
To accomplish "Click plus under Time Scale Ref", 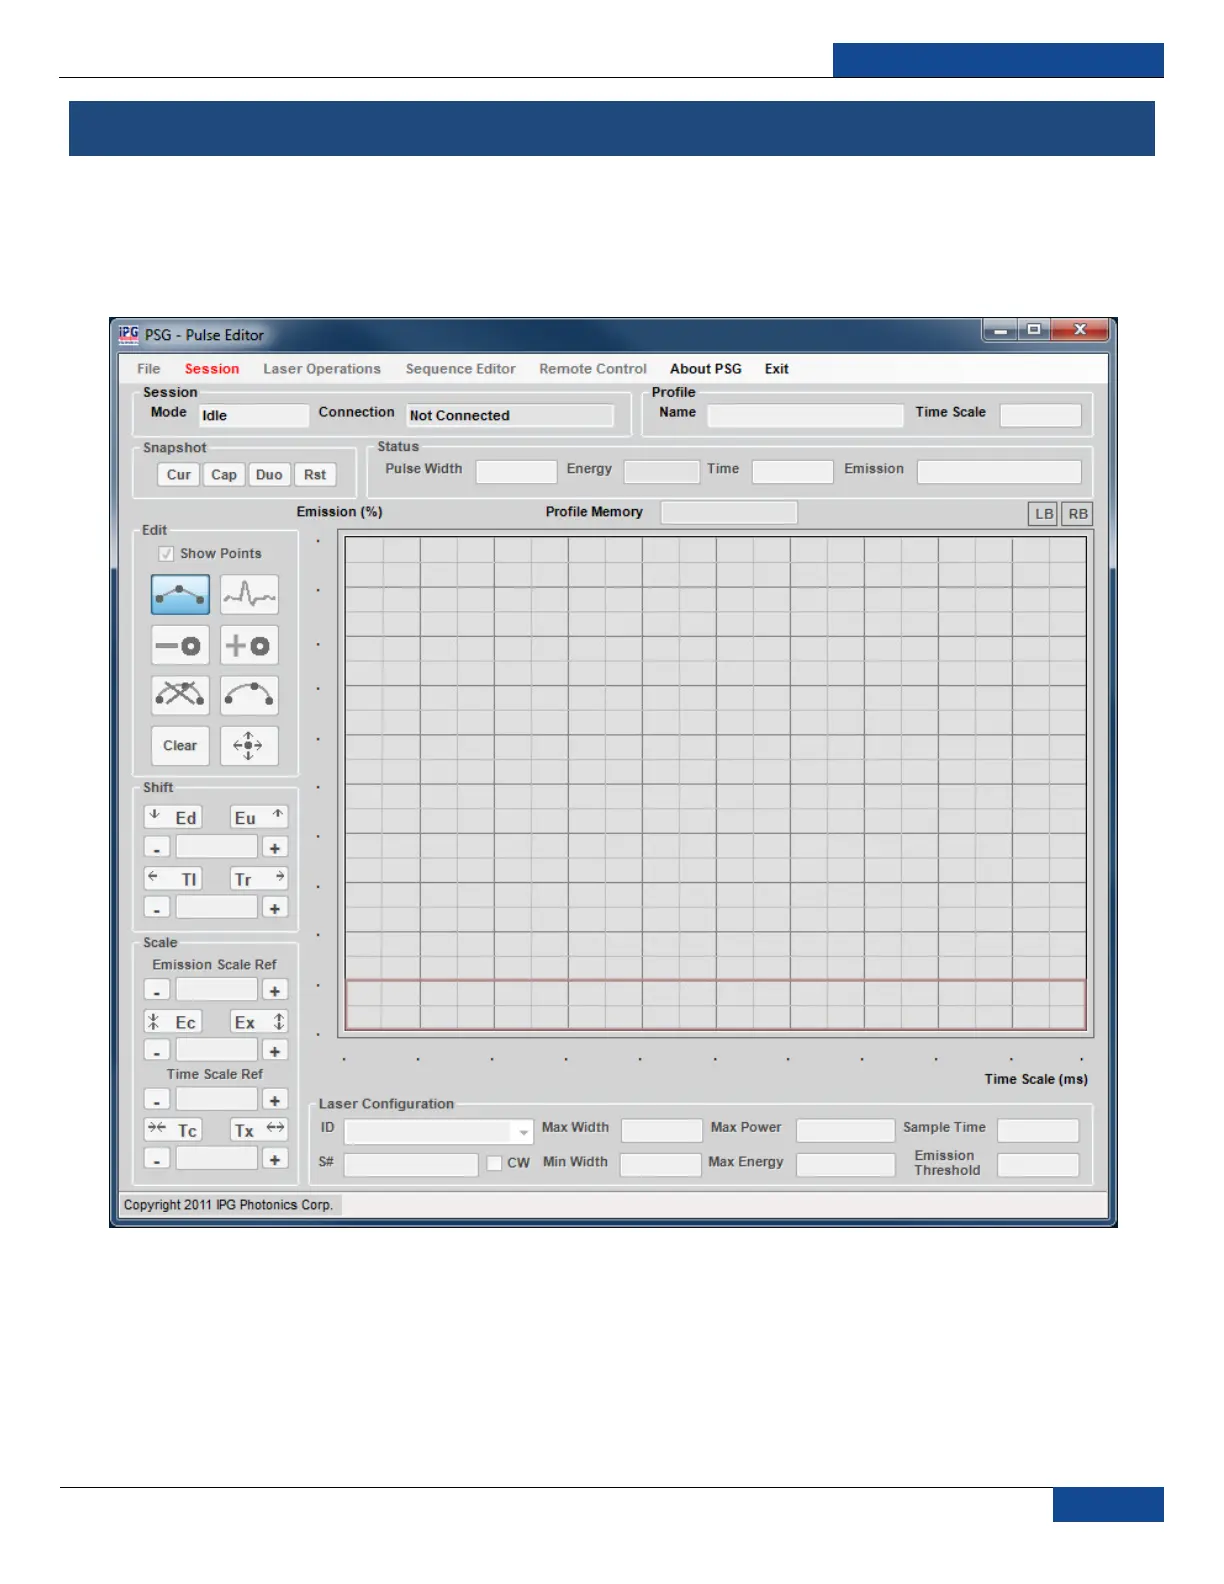I will coord(275,1100).
